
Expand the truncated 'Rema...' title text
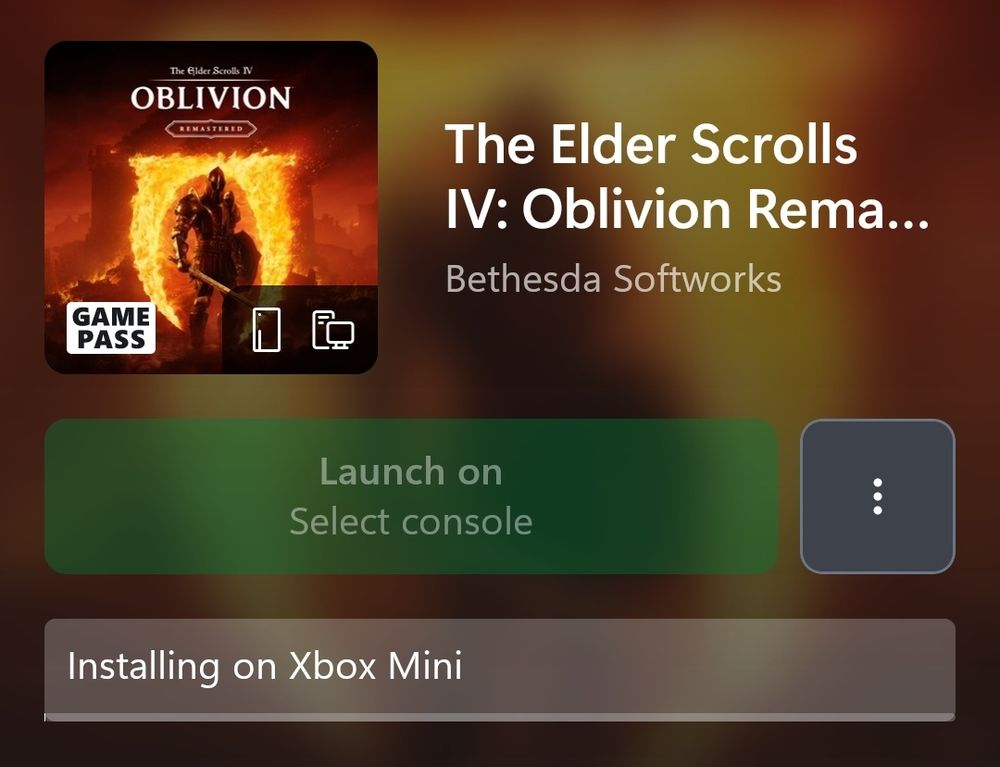837,209
